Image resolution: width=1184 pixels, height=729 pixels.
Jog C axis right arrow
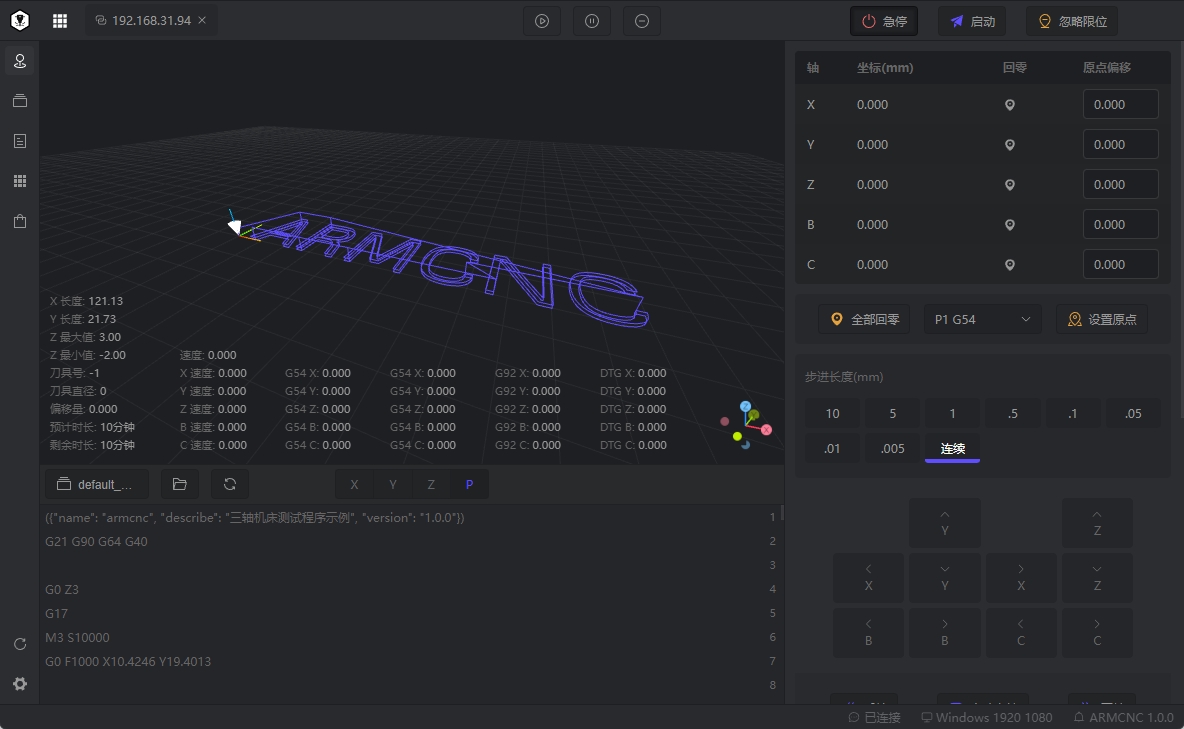[x=1097, y=633]
